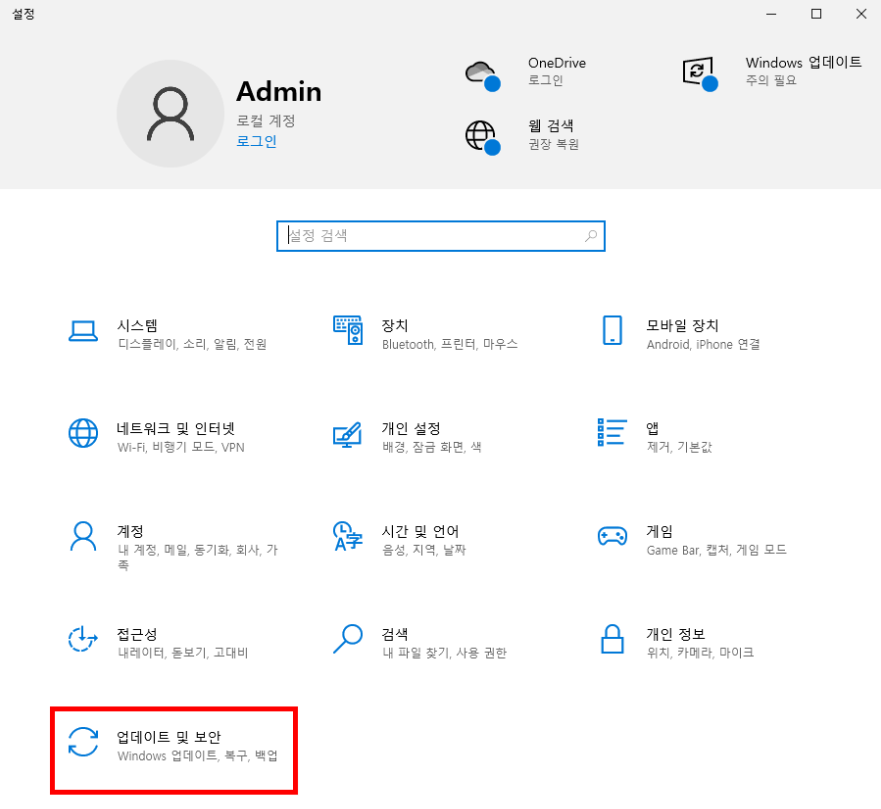
Task: Maximize the 설정 window
Action: coord(816,14)
